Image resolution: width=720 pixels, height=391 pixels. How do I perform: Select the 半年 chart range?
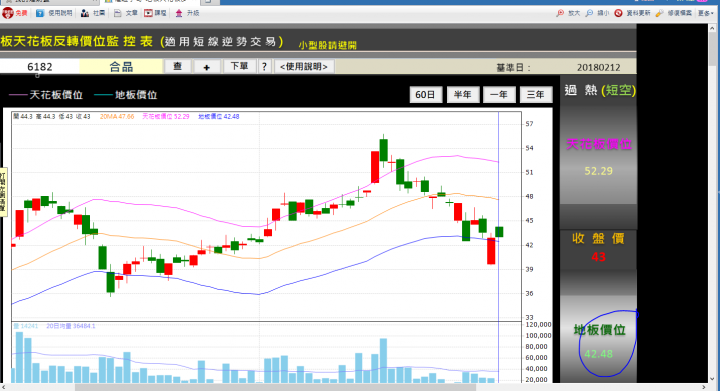click(462, 95)
